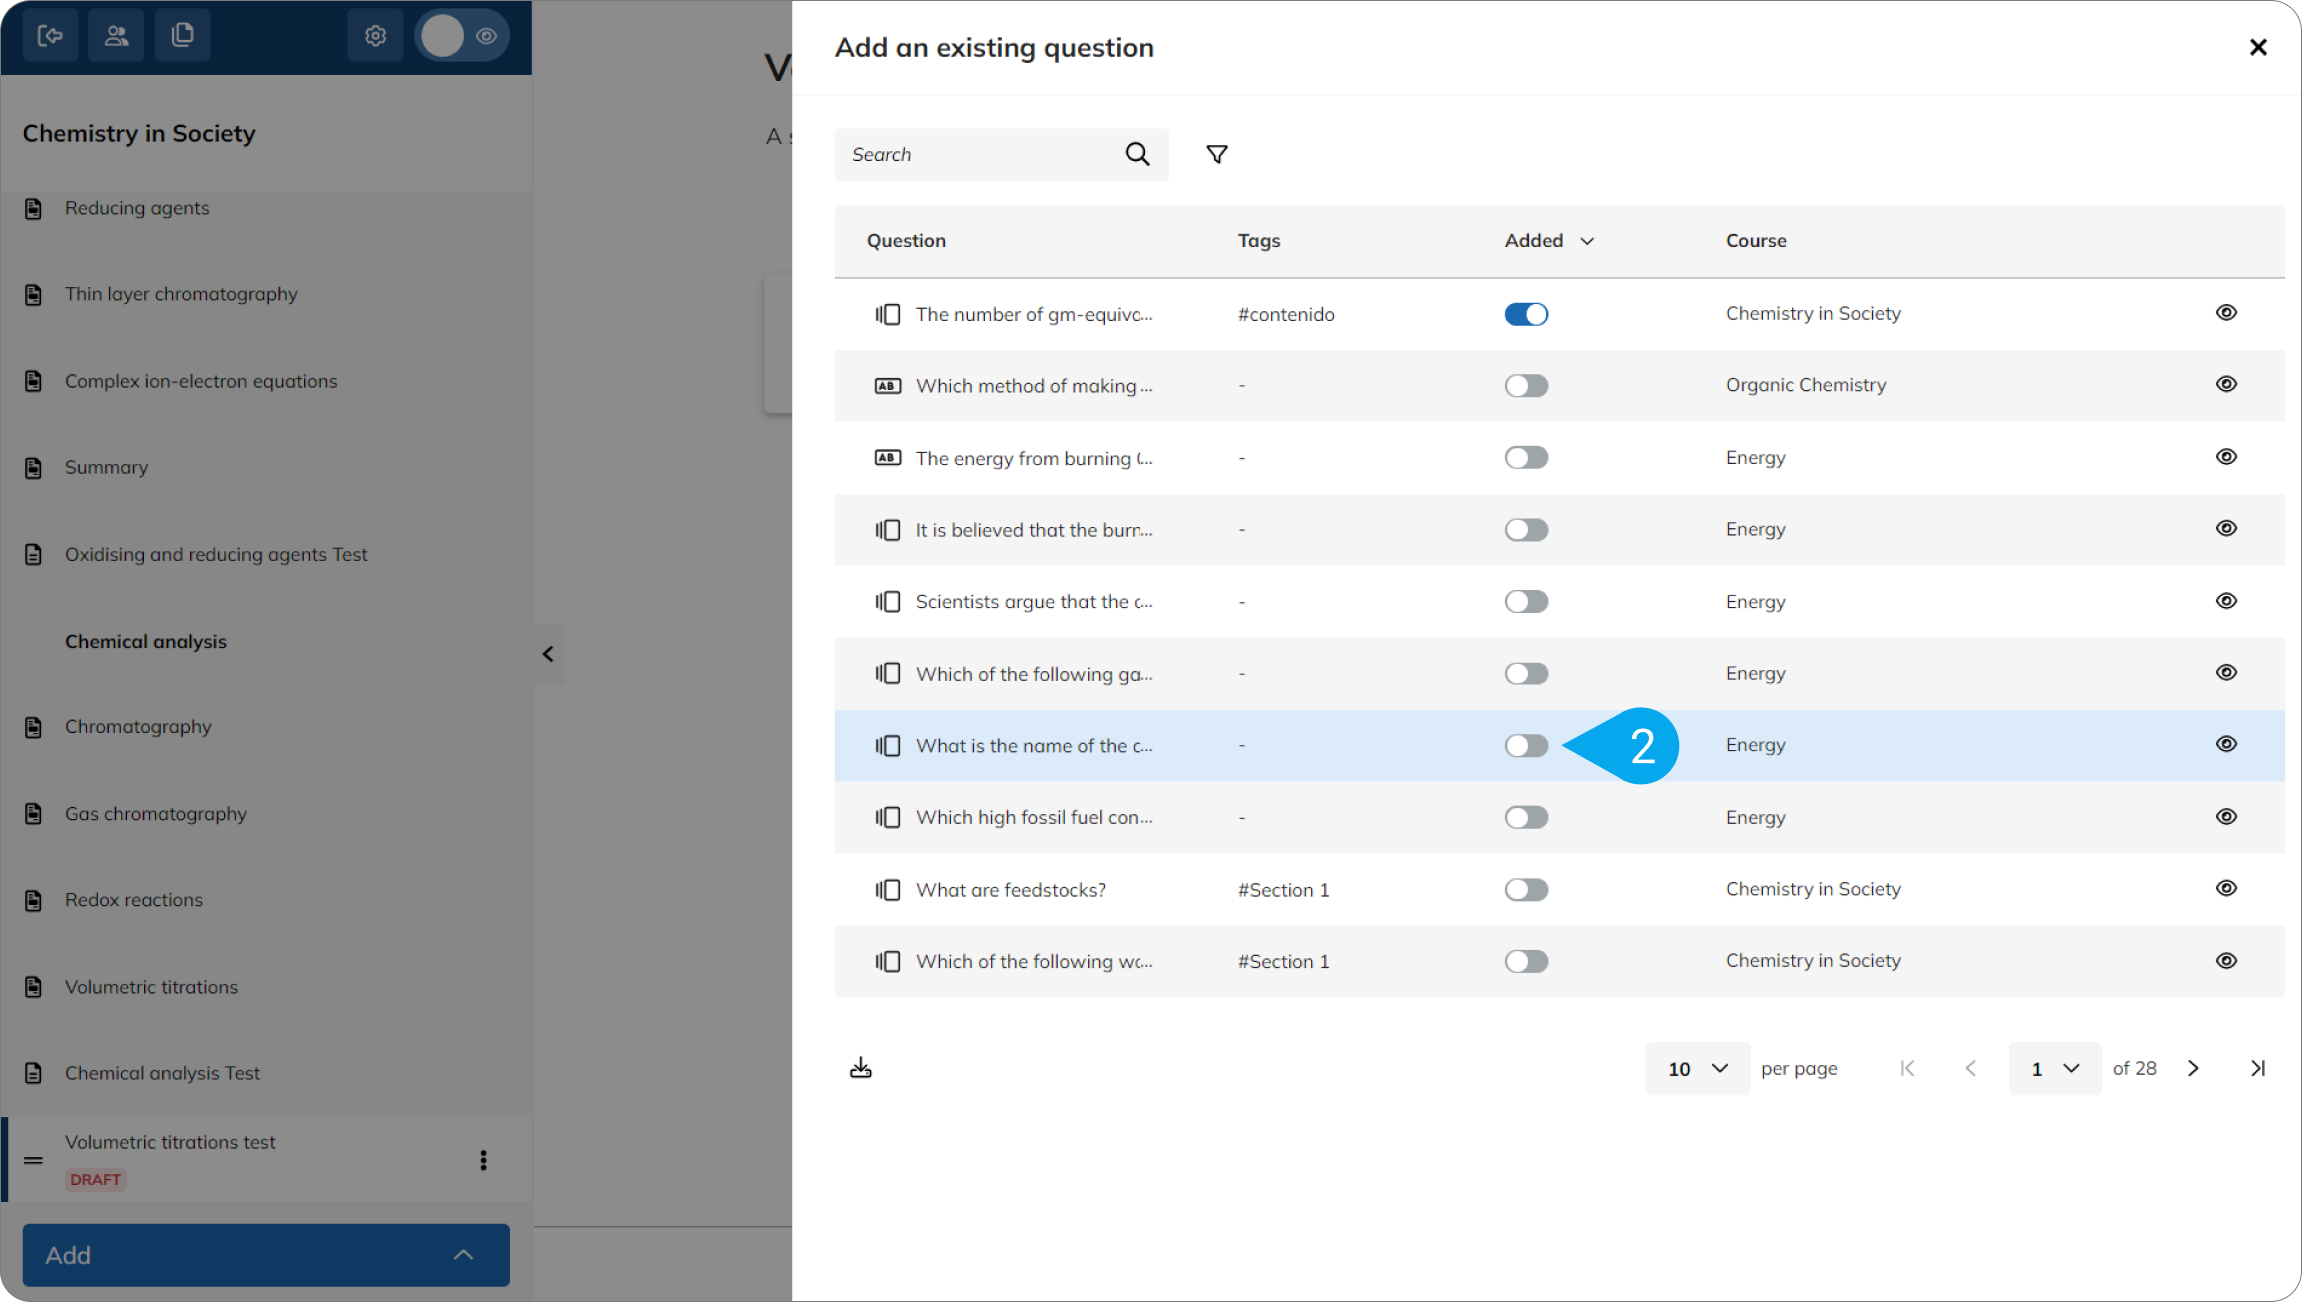
Task: Disable the added toggle for gm-equivalent question
Action: [1526, 314]
